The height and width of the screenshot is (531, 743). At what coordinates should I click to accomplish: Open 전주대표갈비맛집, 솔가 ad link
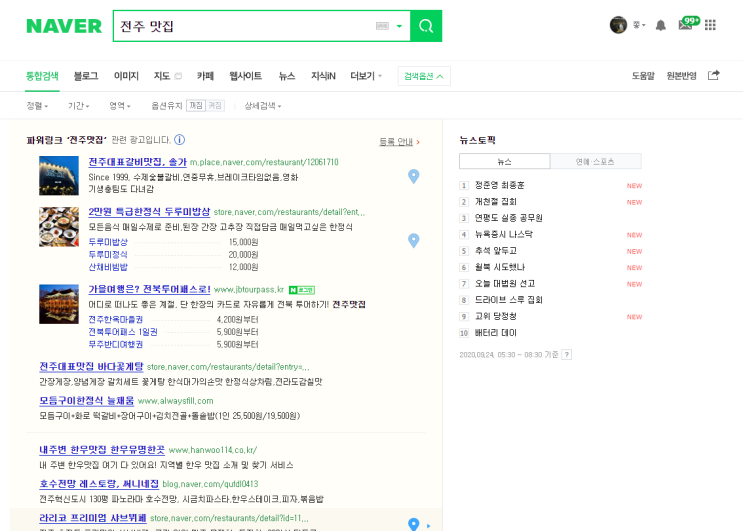click(x=137, y=162)
